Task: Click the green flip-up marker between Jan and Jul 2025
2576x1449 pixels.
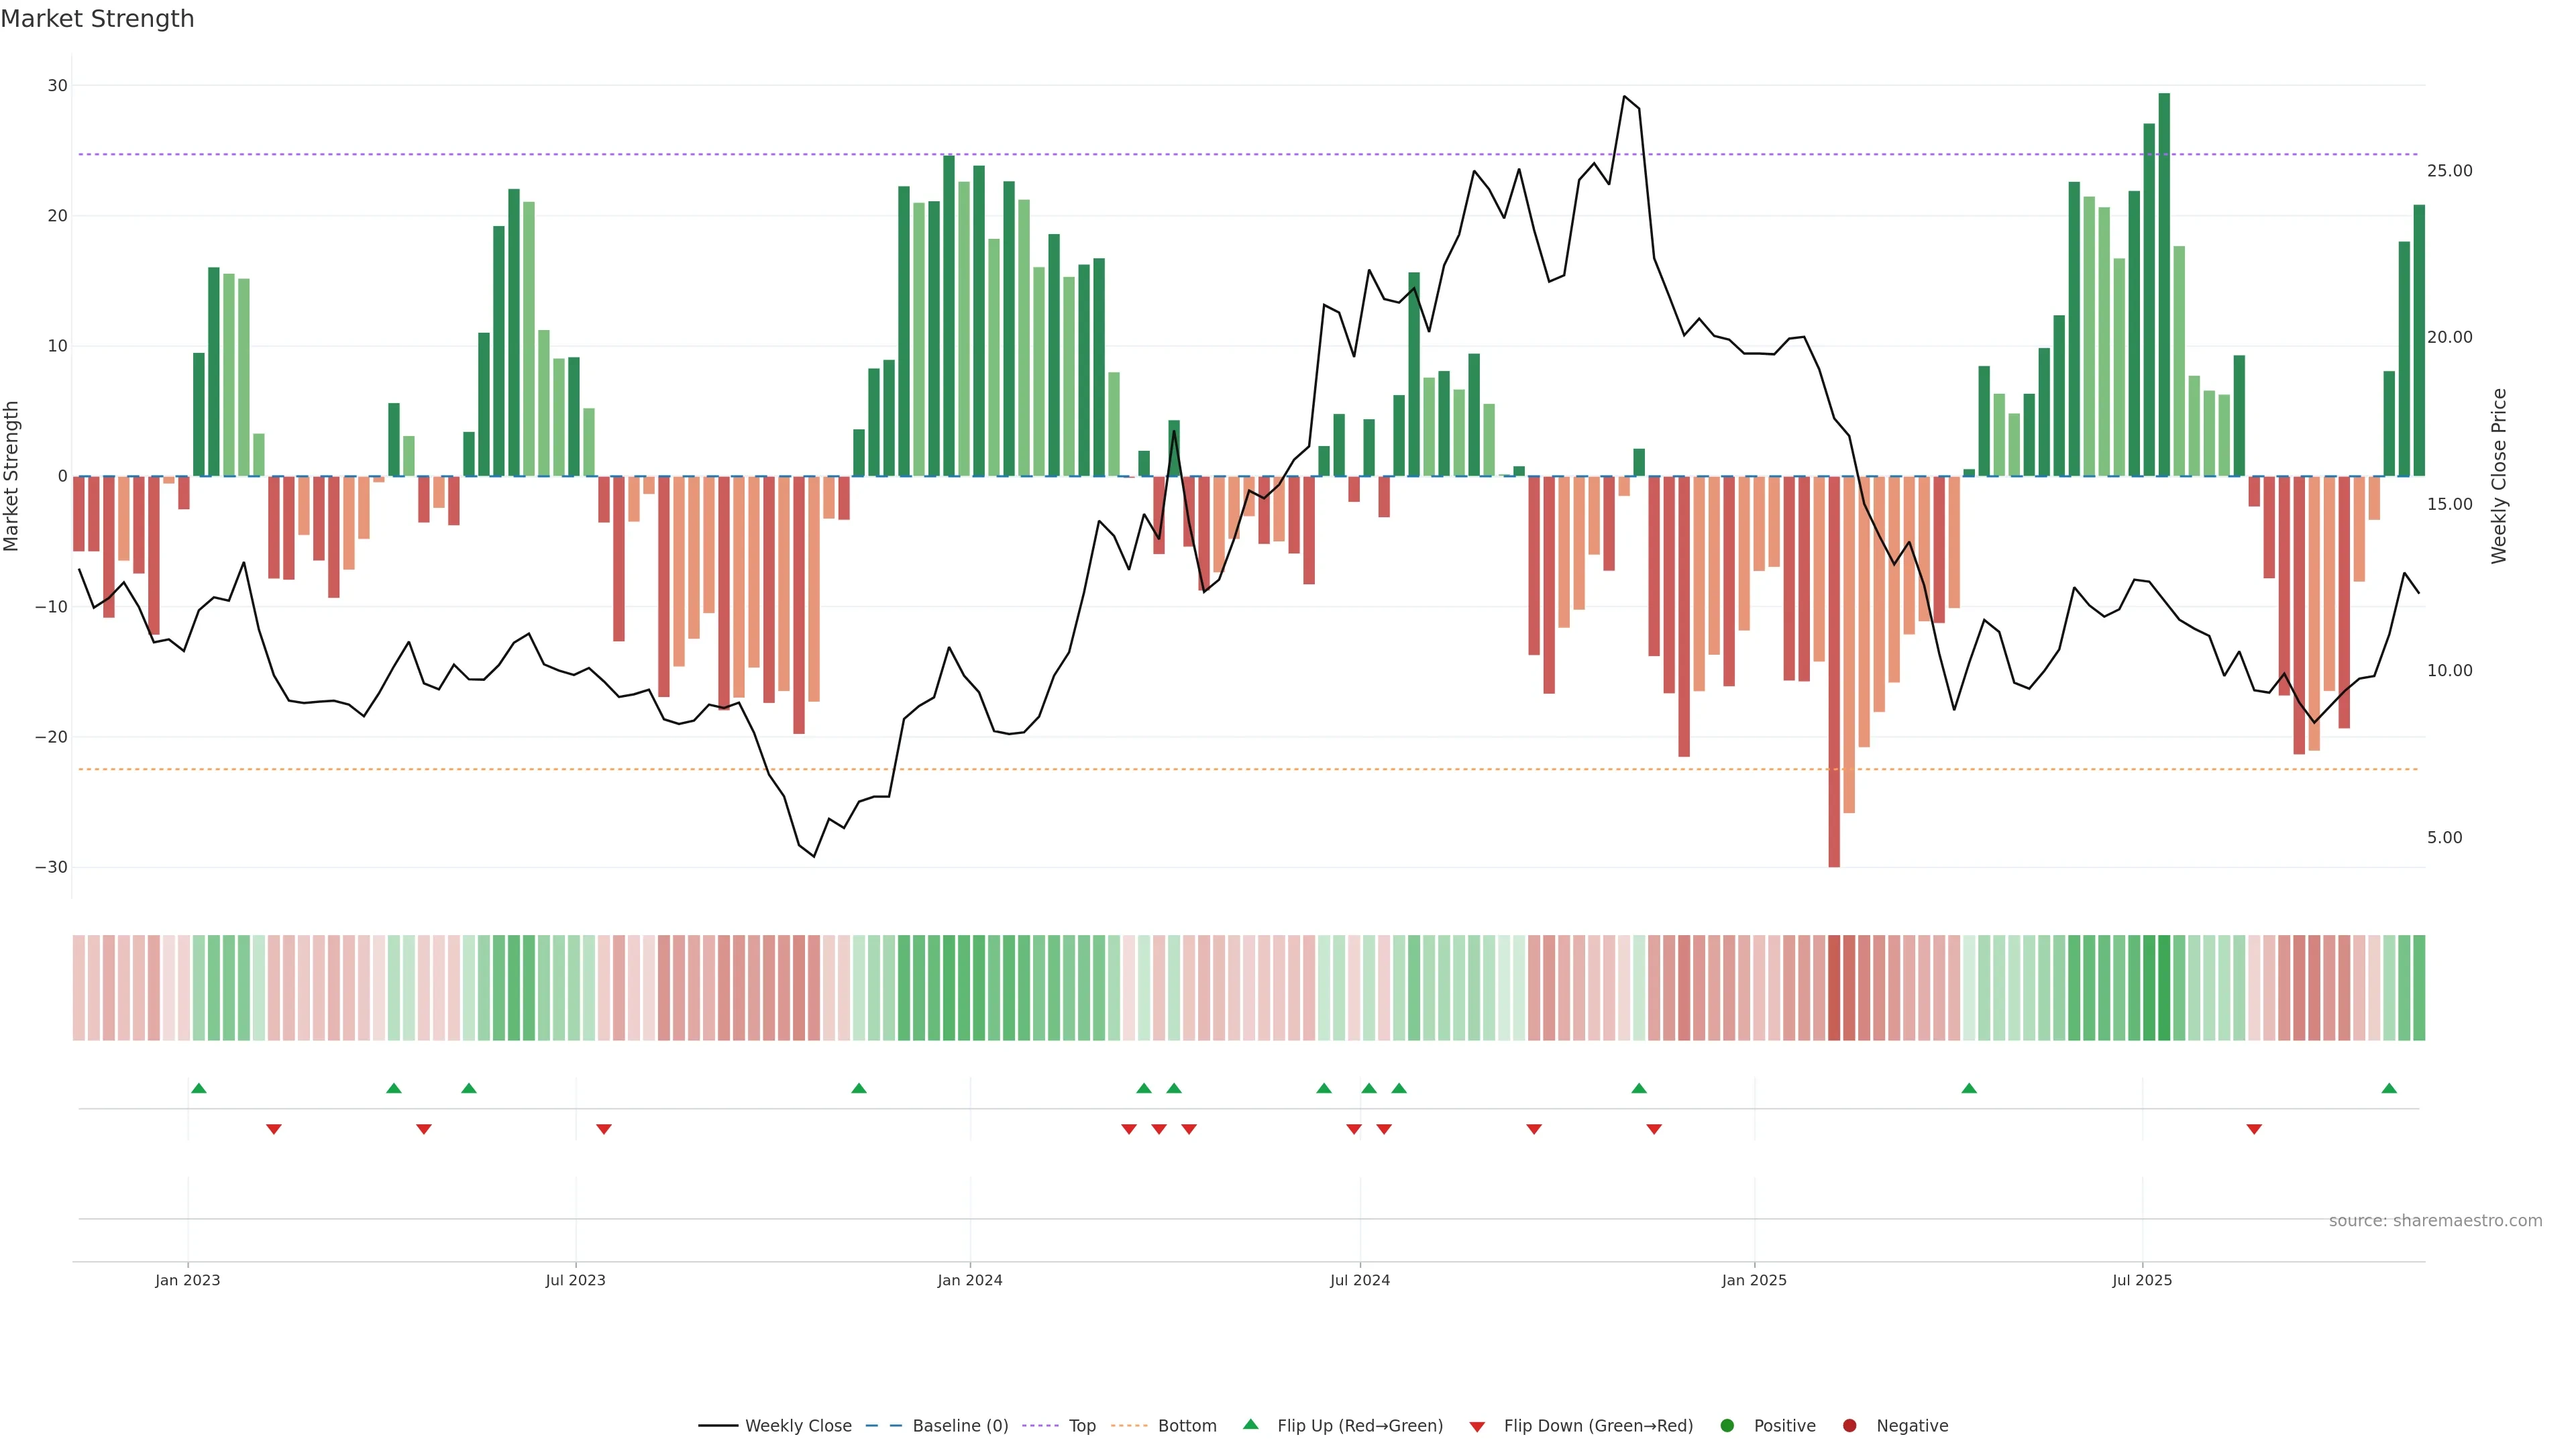Action: (1969, 1088)
